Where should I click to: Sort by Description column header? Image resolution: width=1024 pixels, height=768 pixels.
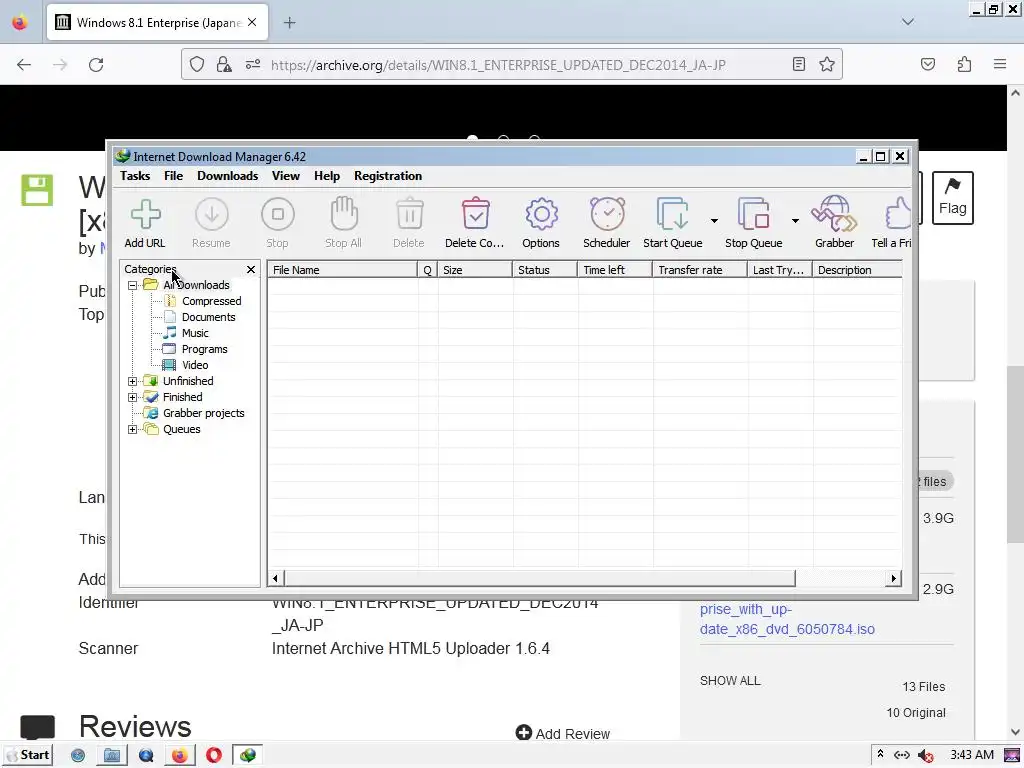pos(857,270)
